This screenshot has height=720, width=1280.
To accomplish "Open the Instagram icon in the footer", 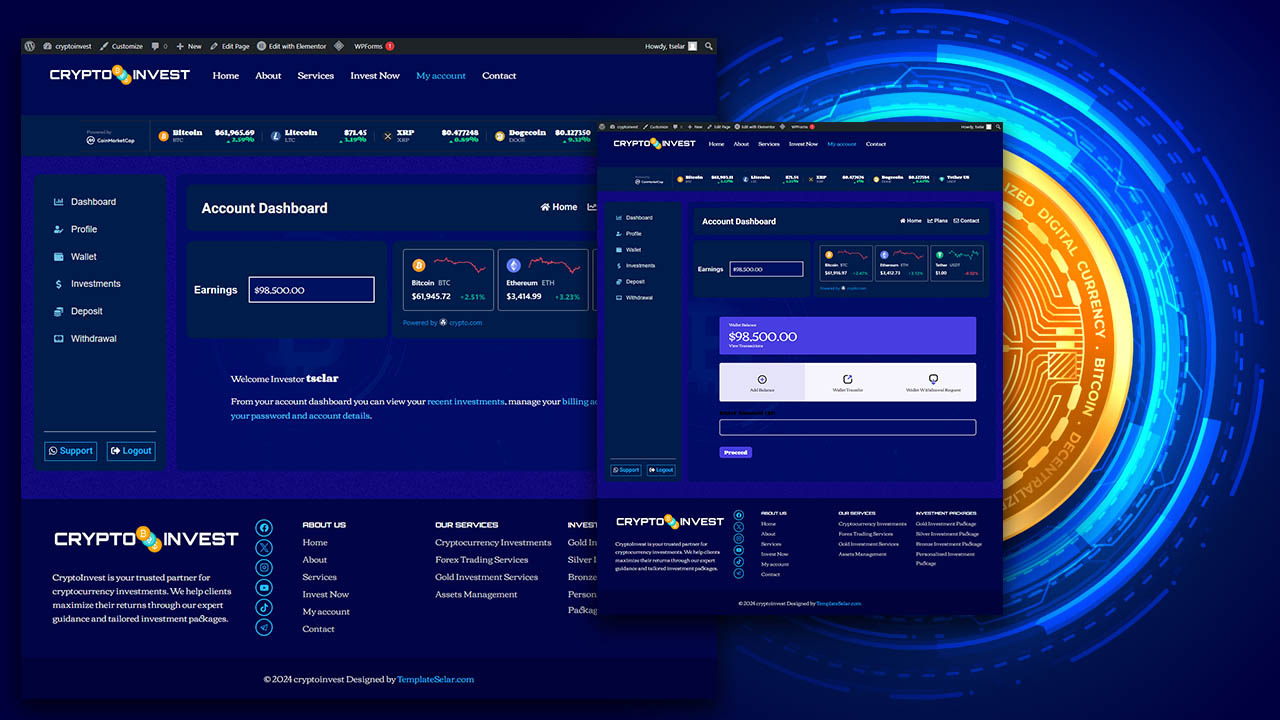I will pos(263,567).
